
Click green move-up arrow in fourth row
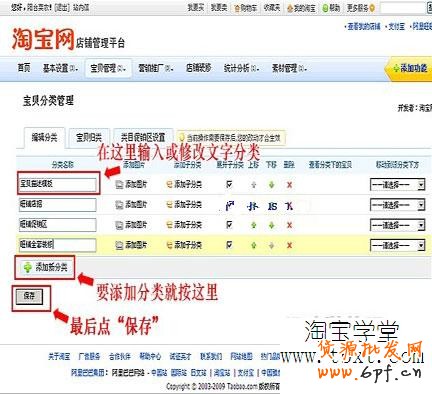[253, 245]
